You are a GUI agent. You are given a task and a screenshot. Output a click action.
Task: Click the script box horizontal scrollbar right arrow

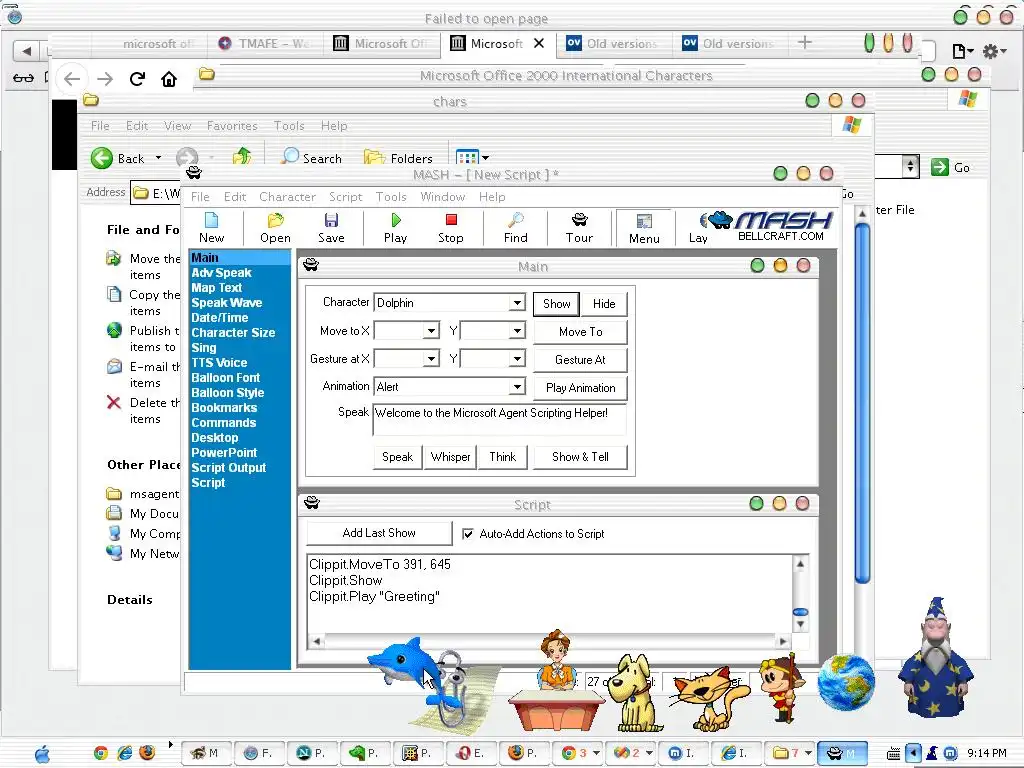pyautogui.click(x=784, y=641)
